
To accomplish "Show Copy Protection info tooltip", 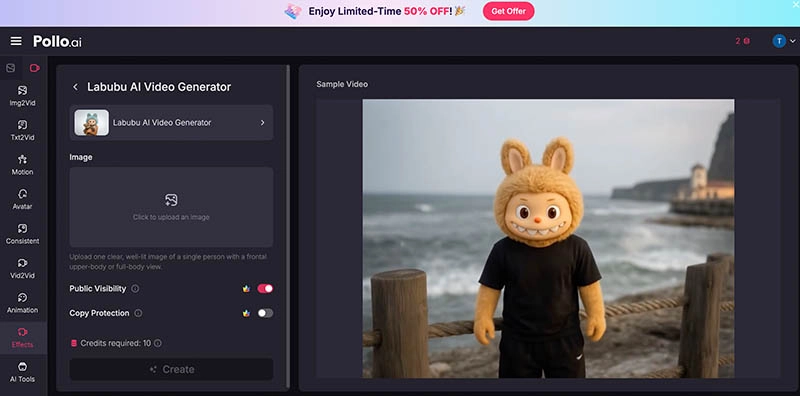I will 138,313.
